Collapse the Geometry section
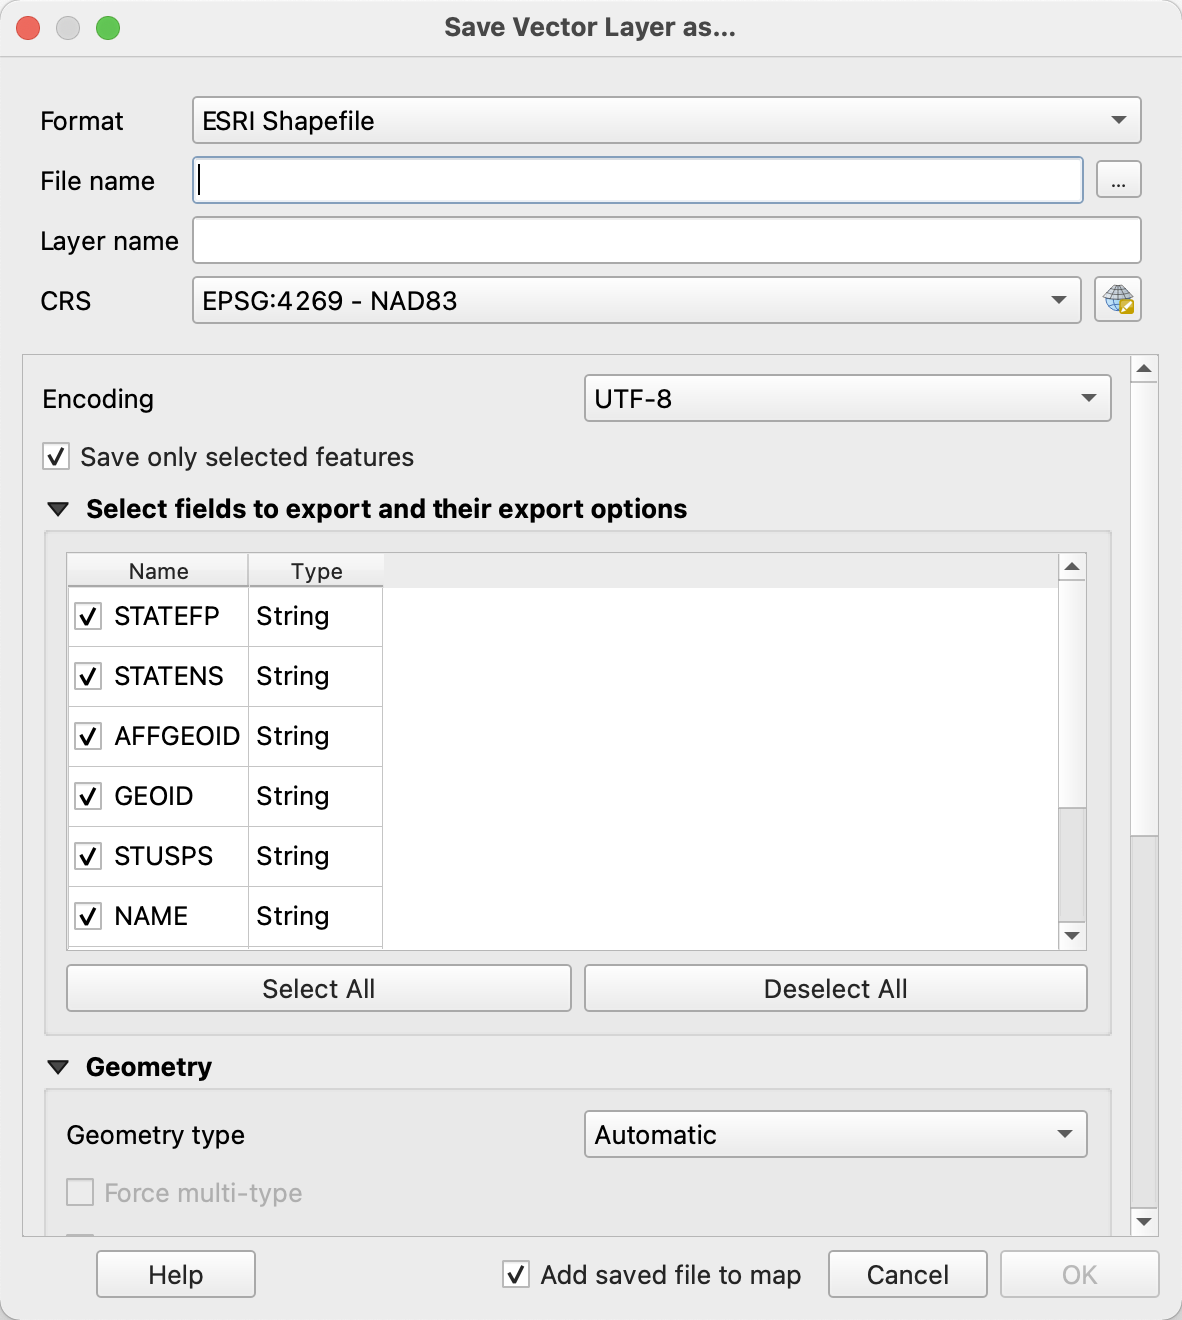Screen dimensions: 1182x1320 click(x=57, y=1066)
